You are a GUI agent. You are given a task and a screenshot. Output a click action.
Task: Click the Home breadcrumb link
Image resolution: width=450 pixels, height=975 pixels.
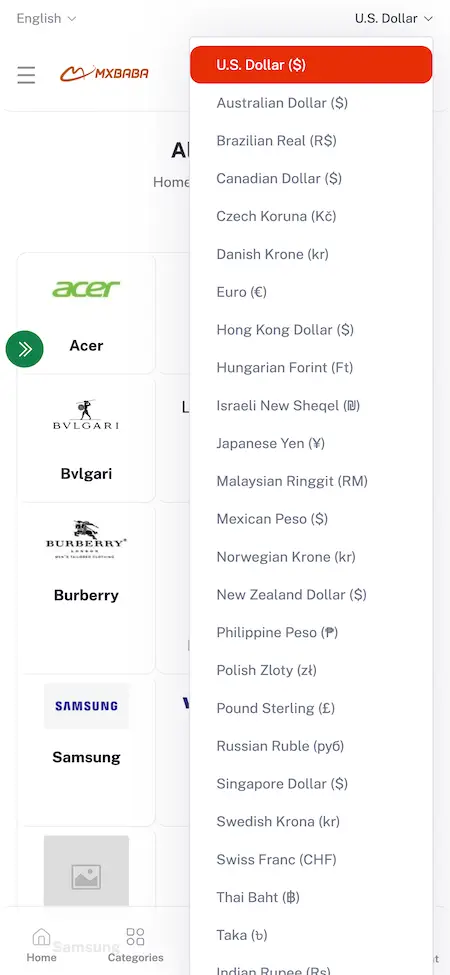coord(171,182)
